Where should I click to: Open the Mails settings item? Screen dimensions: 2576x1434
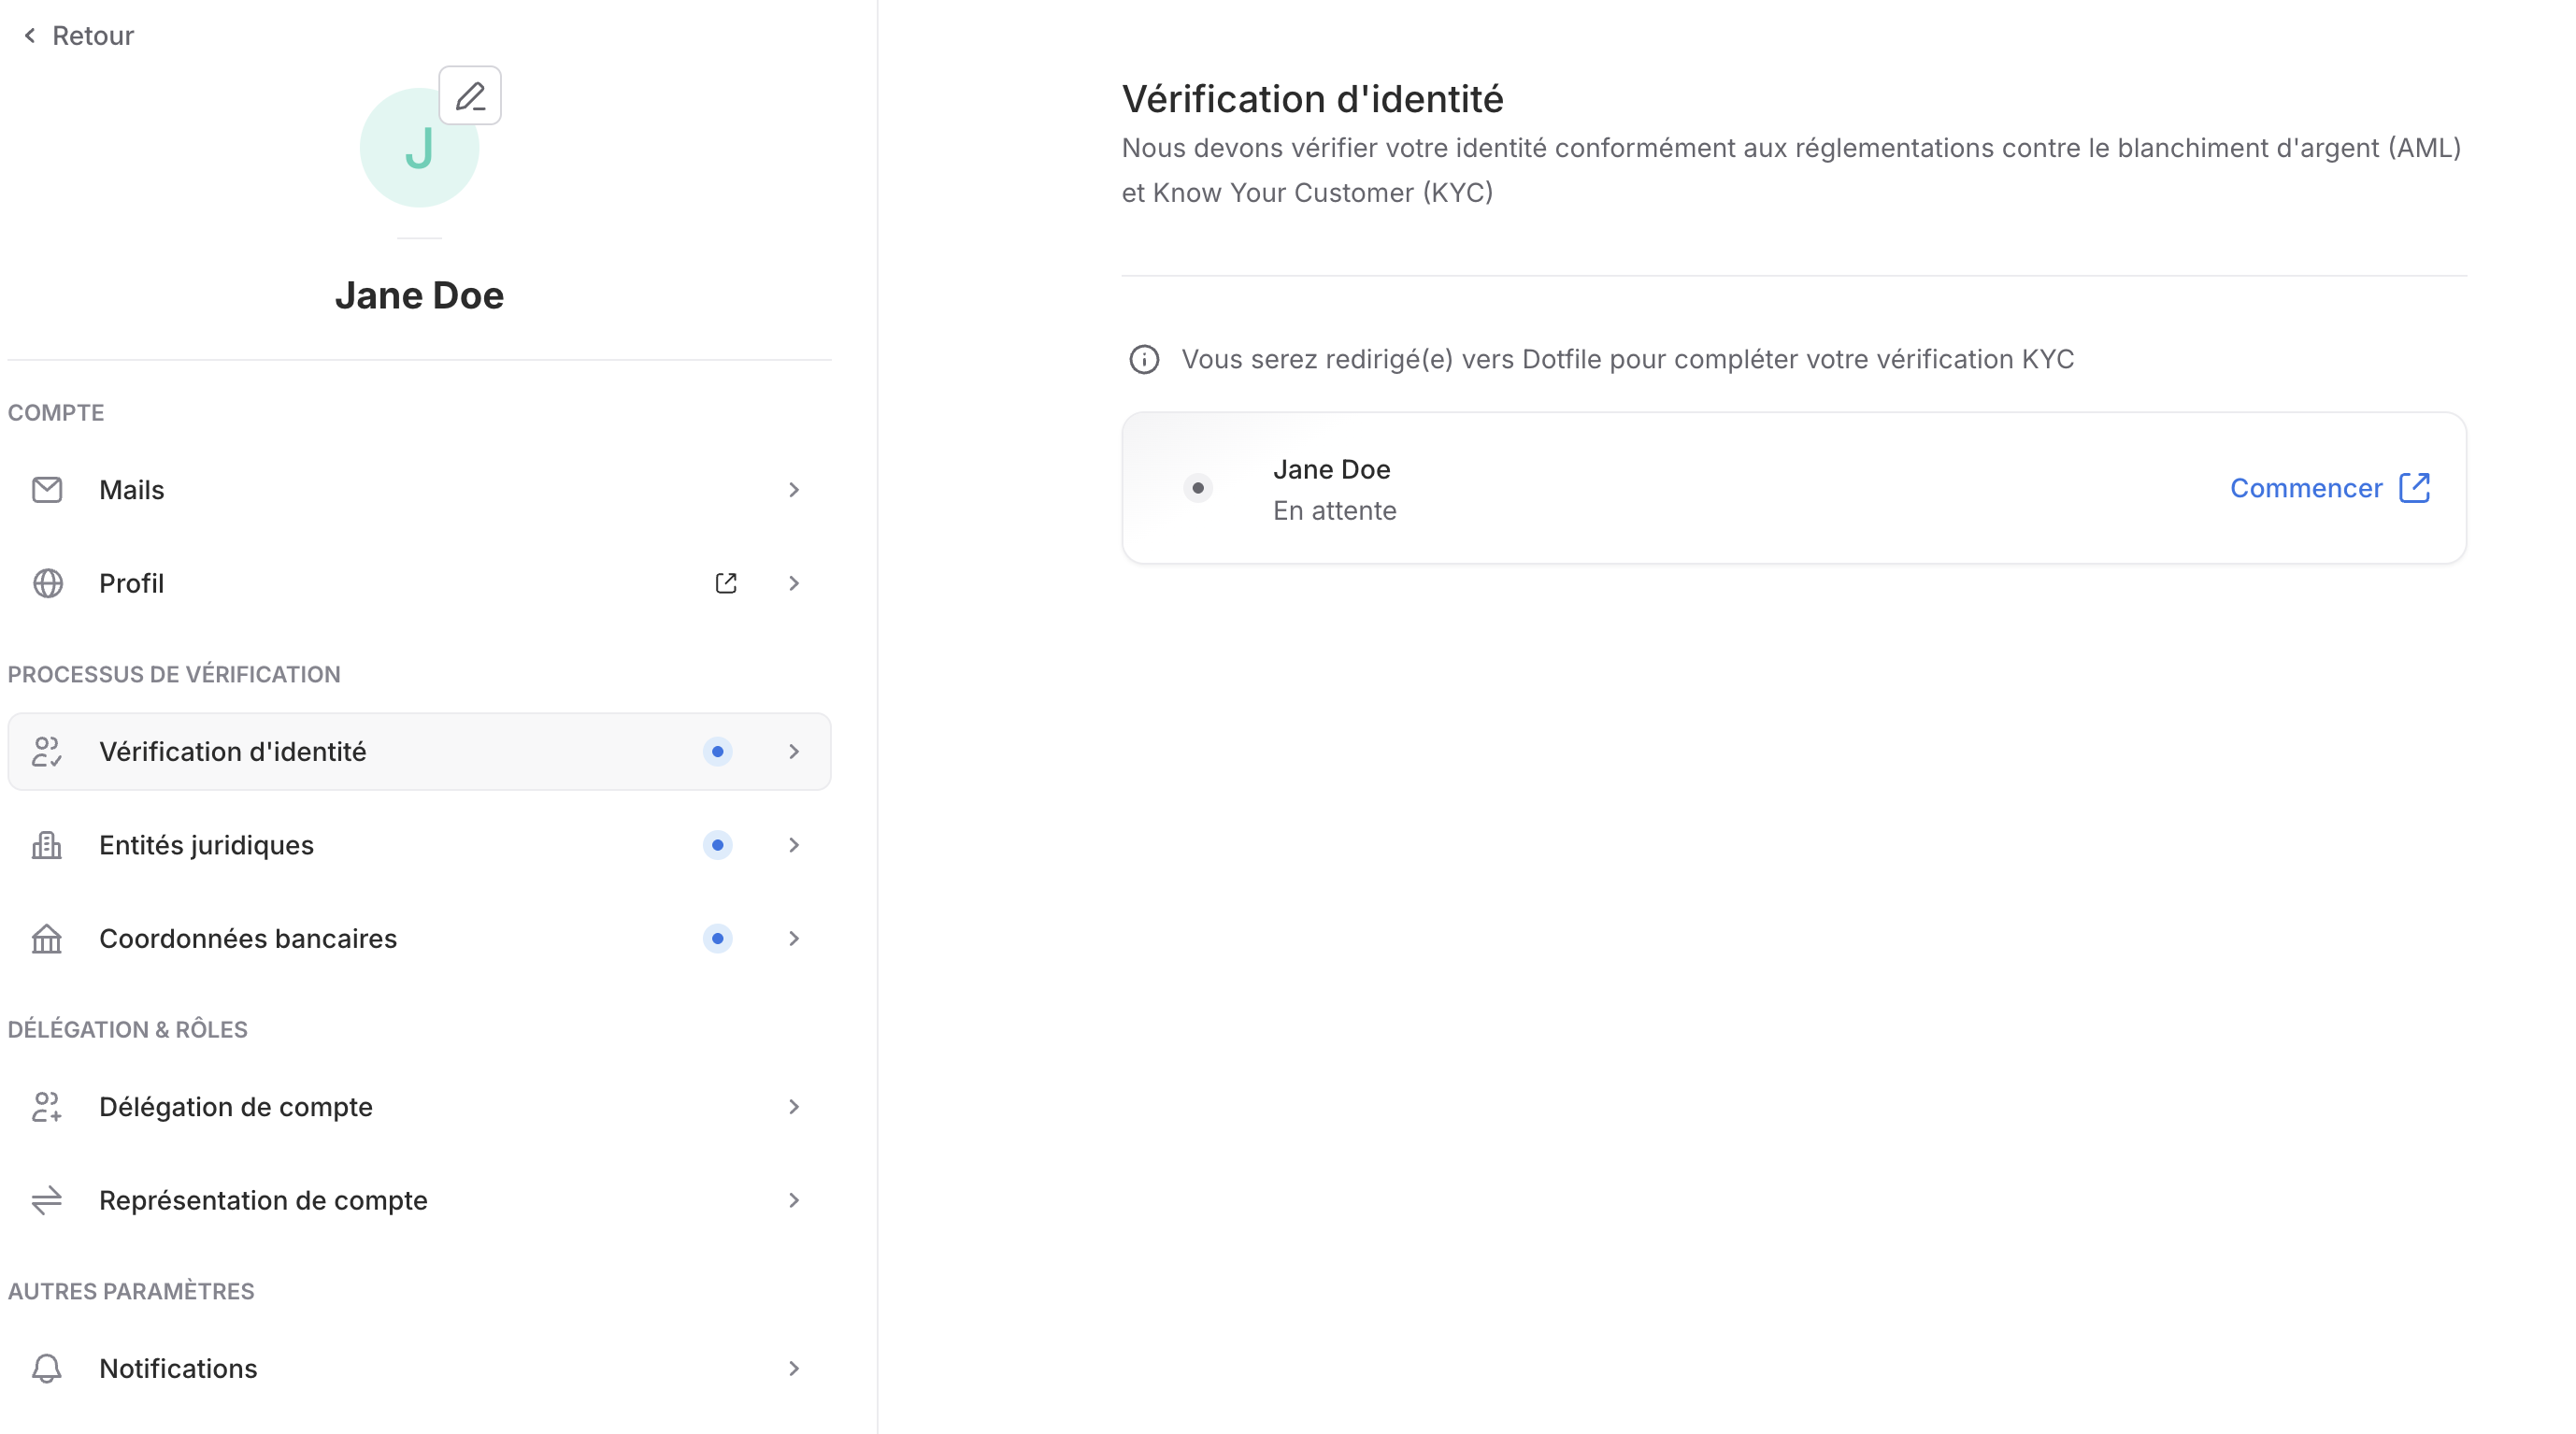[419, 490]
